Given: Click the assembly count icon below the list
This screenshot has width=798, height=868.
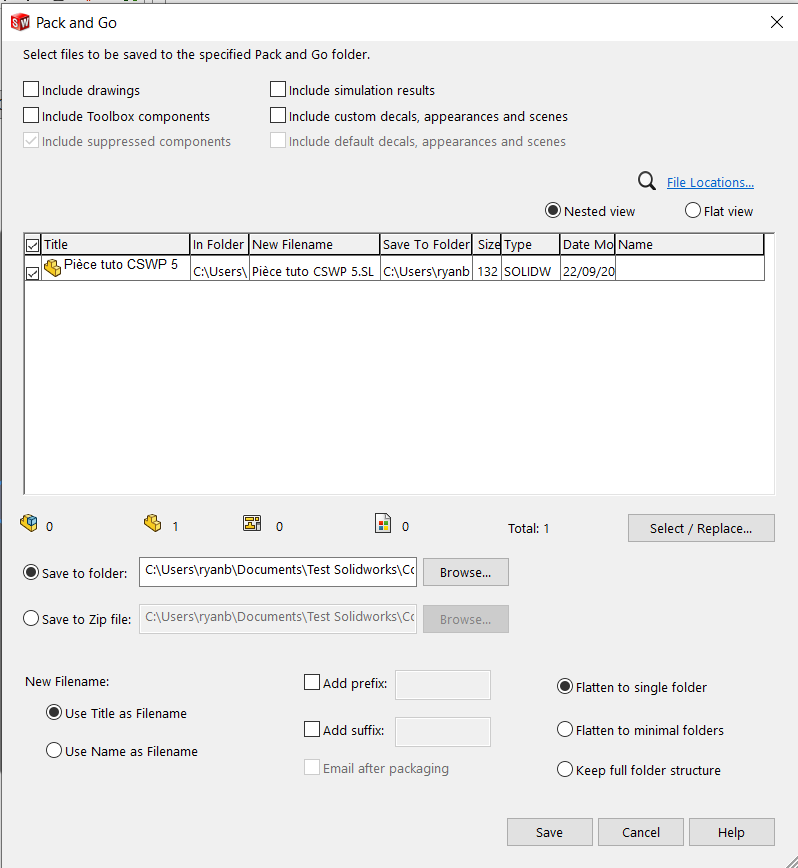Looking at the screenshot, I should tap(28, 524).
